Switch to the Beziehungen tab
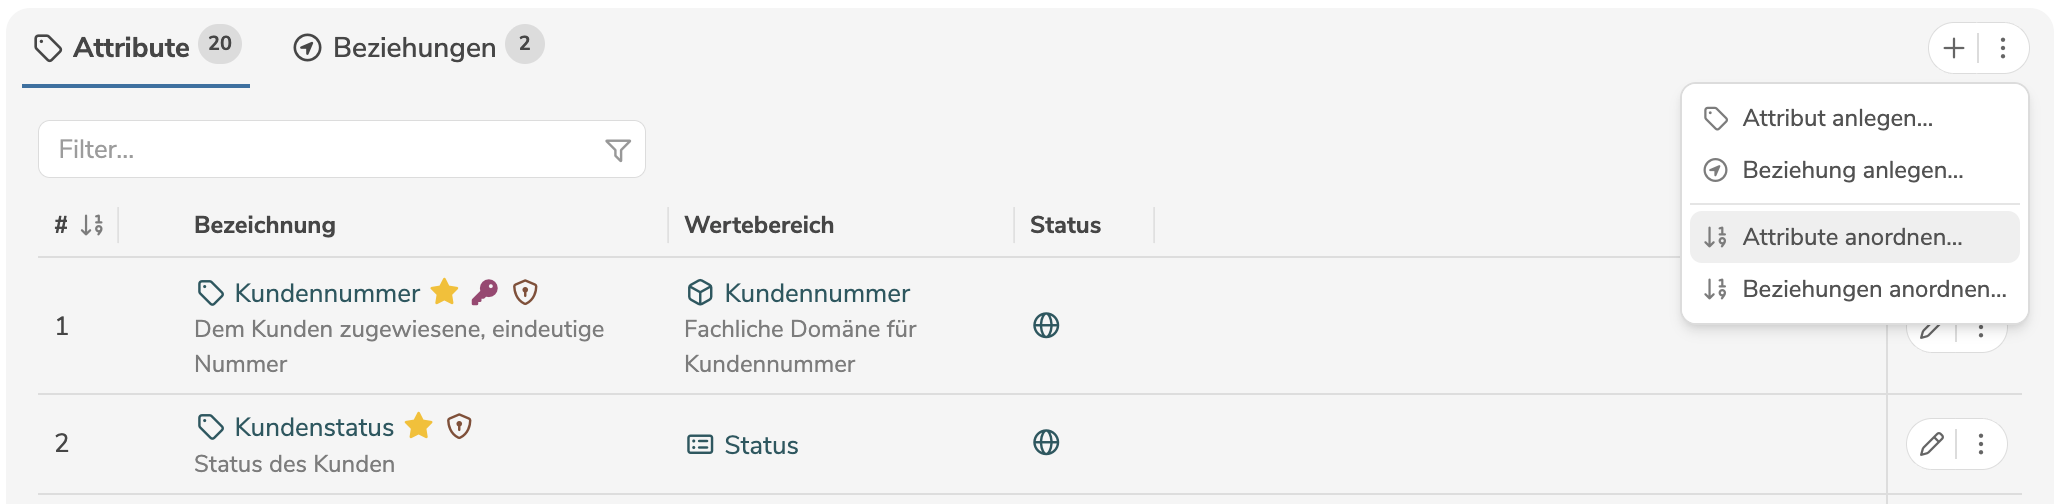This screenshot has height=504, width=2062. [414, 47]
